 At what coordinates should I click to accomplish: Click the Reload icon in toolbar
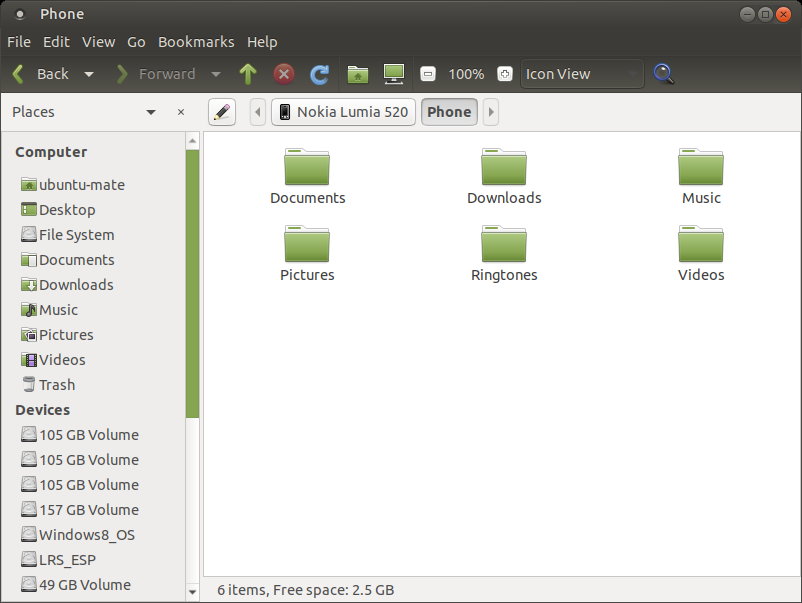(320, 74)
